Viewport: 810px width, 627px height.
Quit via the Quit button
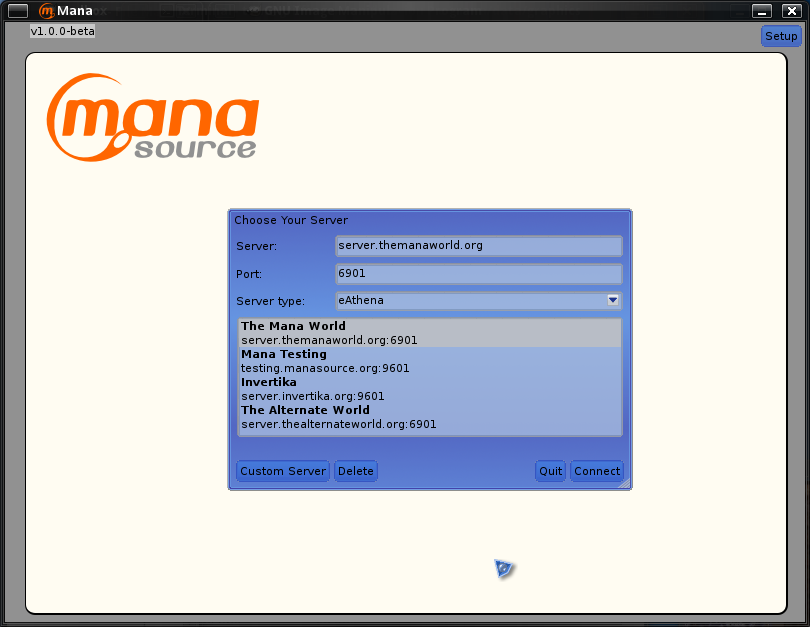(x=550, y=471)
